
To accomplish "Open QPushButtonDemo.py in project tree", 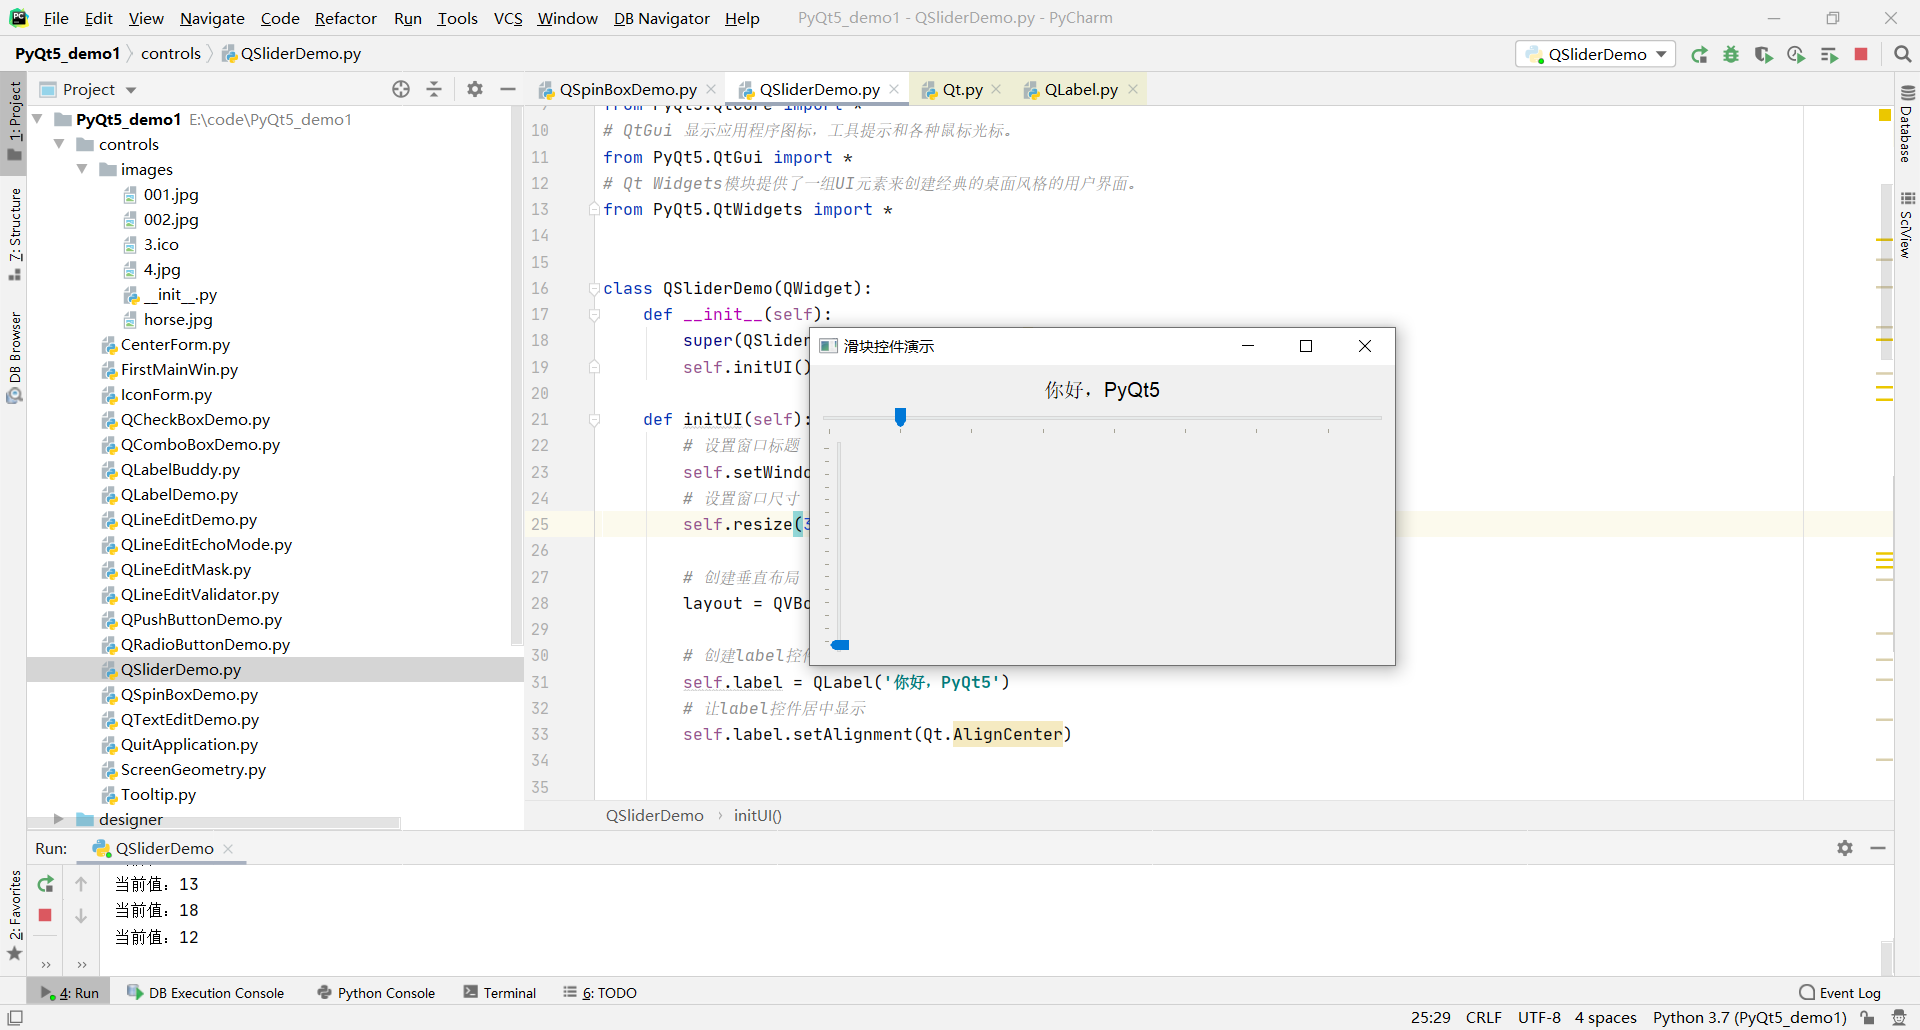I will pos(201,619).
